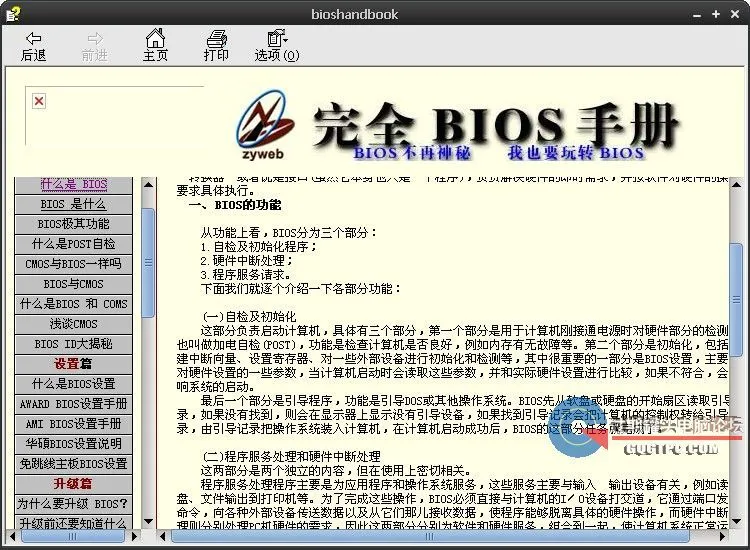Click the 完全 BIOS 手册 banner title
Image resolution: width=750 pixels, height=550 pixels.
496,124
